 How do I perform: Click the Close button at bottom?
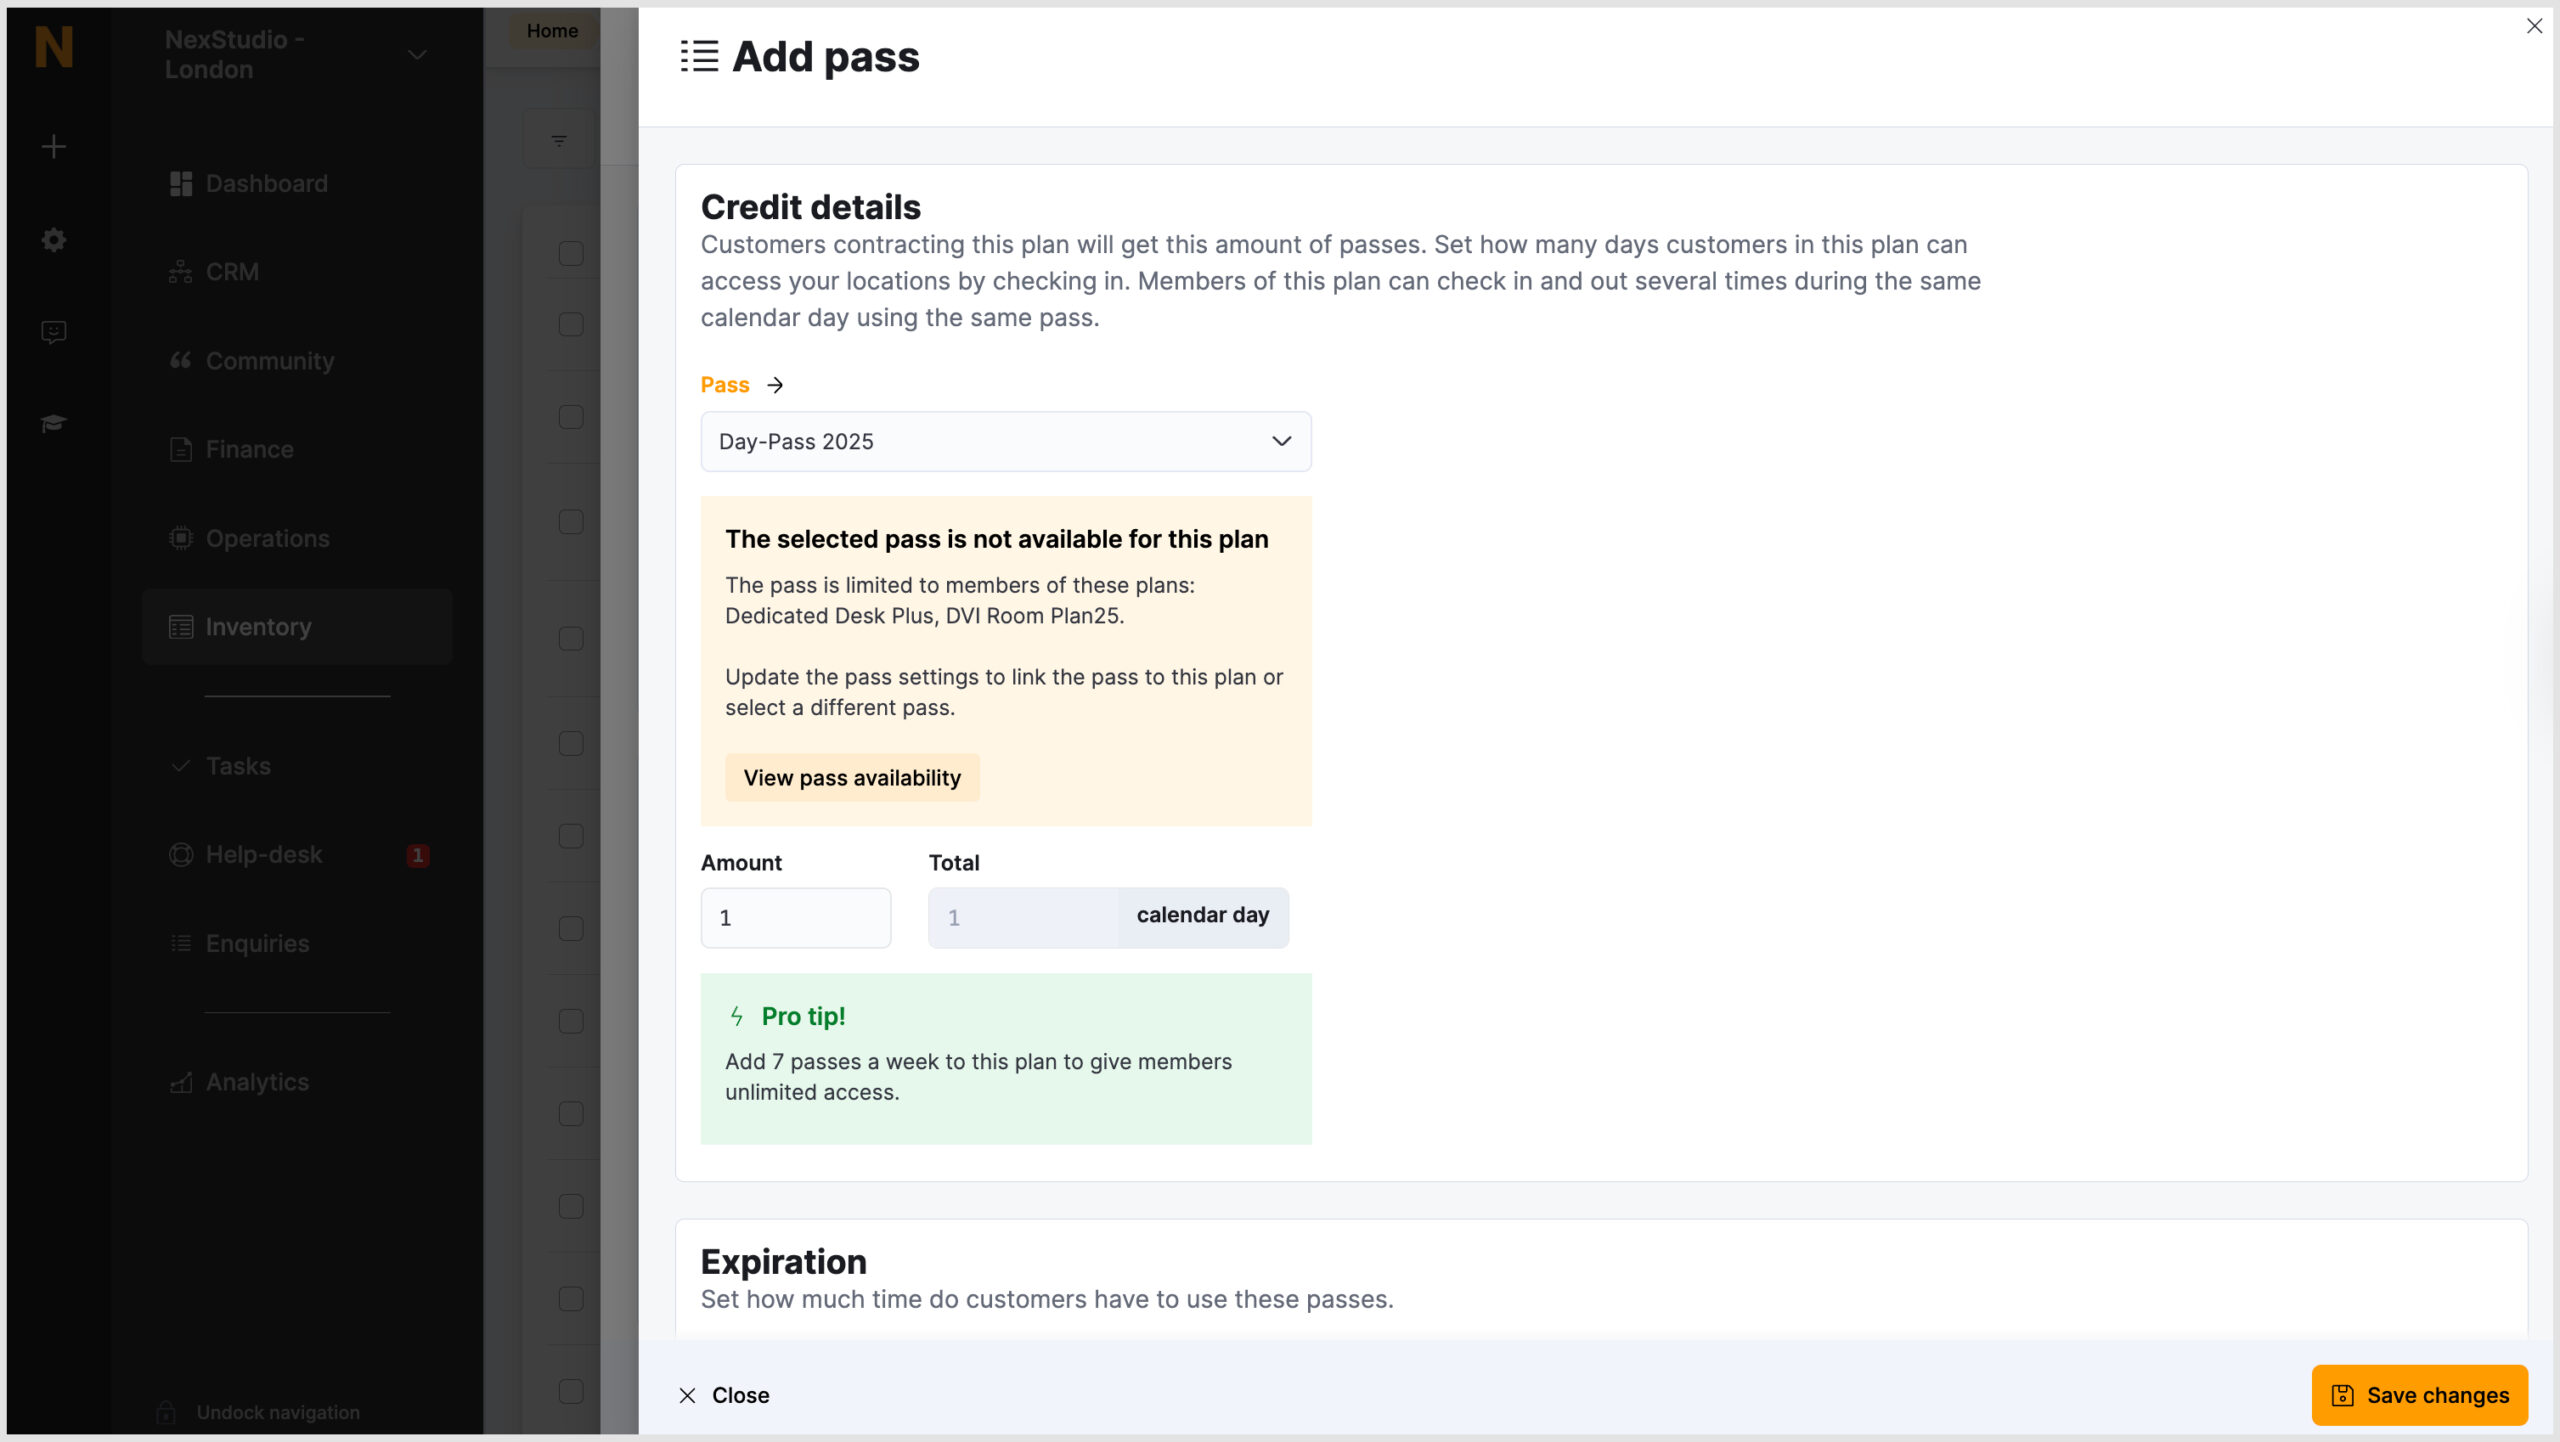point(724,1395)
